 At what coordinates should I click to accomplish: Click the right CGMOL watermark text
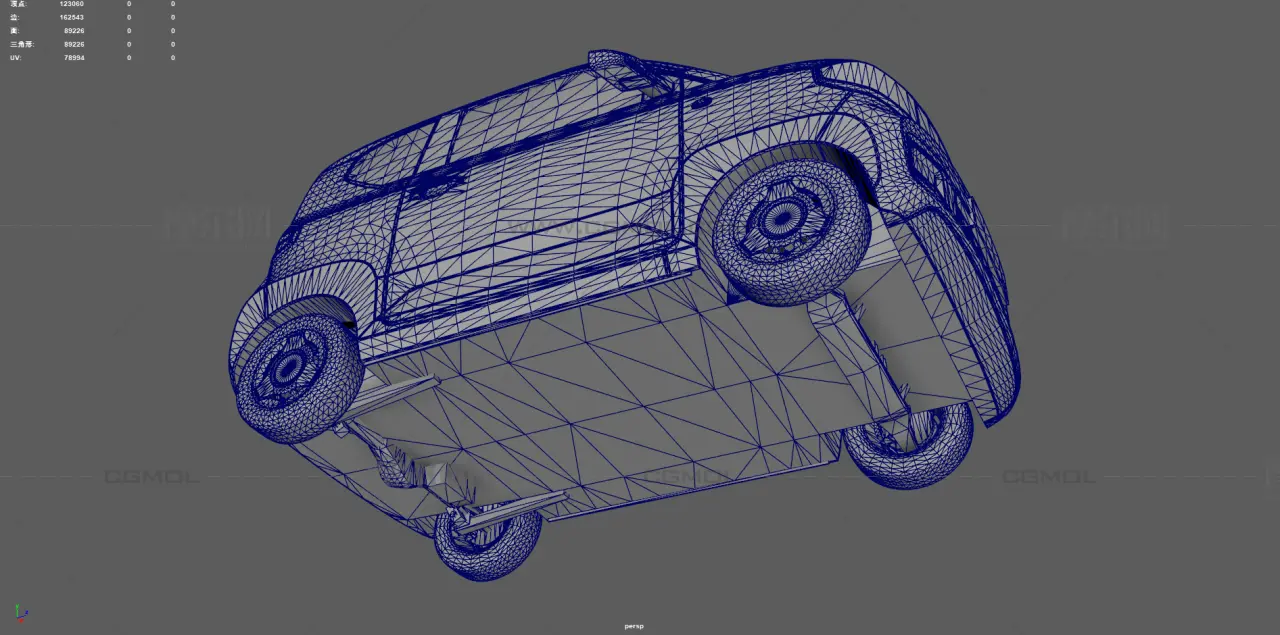coord(1049,477)
